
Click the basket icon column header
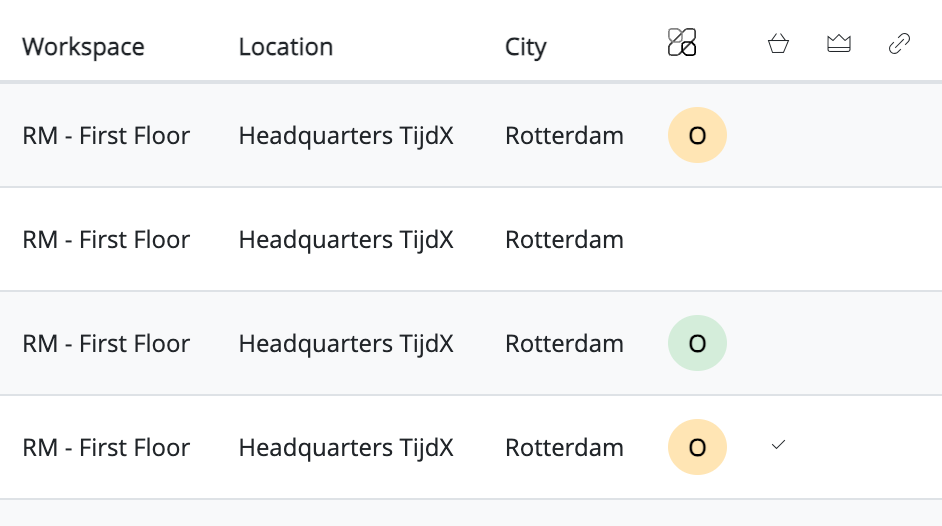click(778, 43)
